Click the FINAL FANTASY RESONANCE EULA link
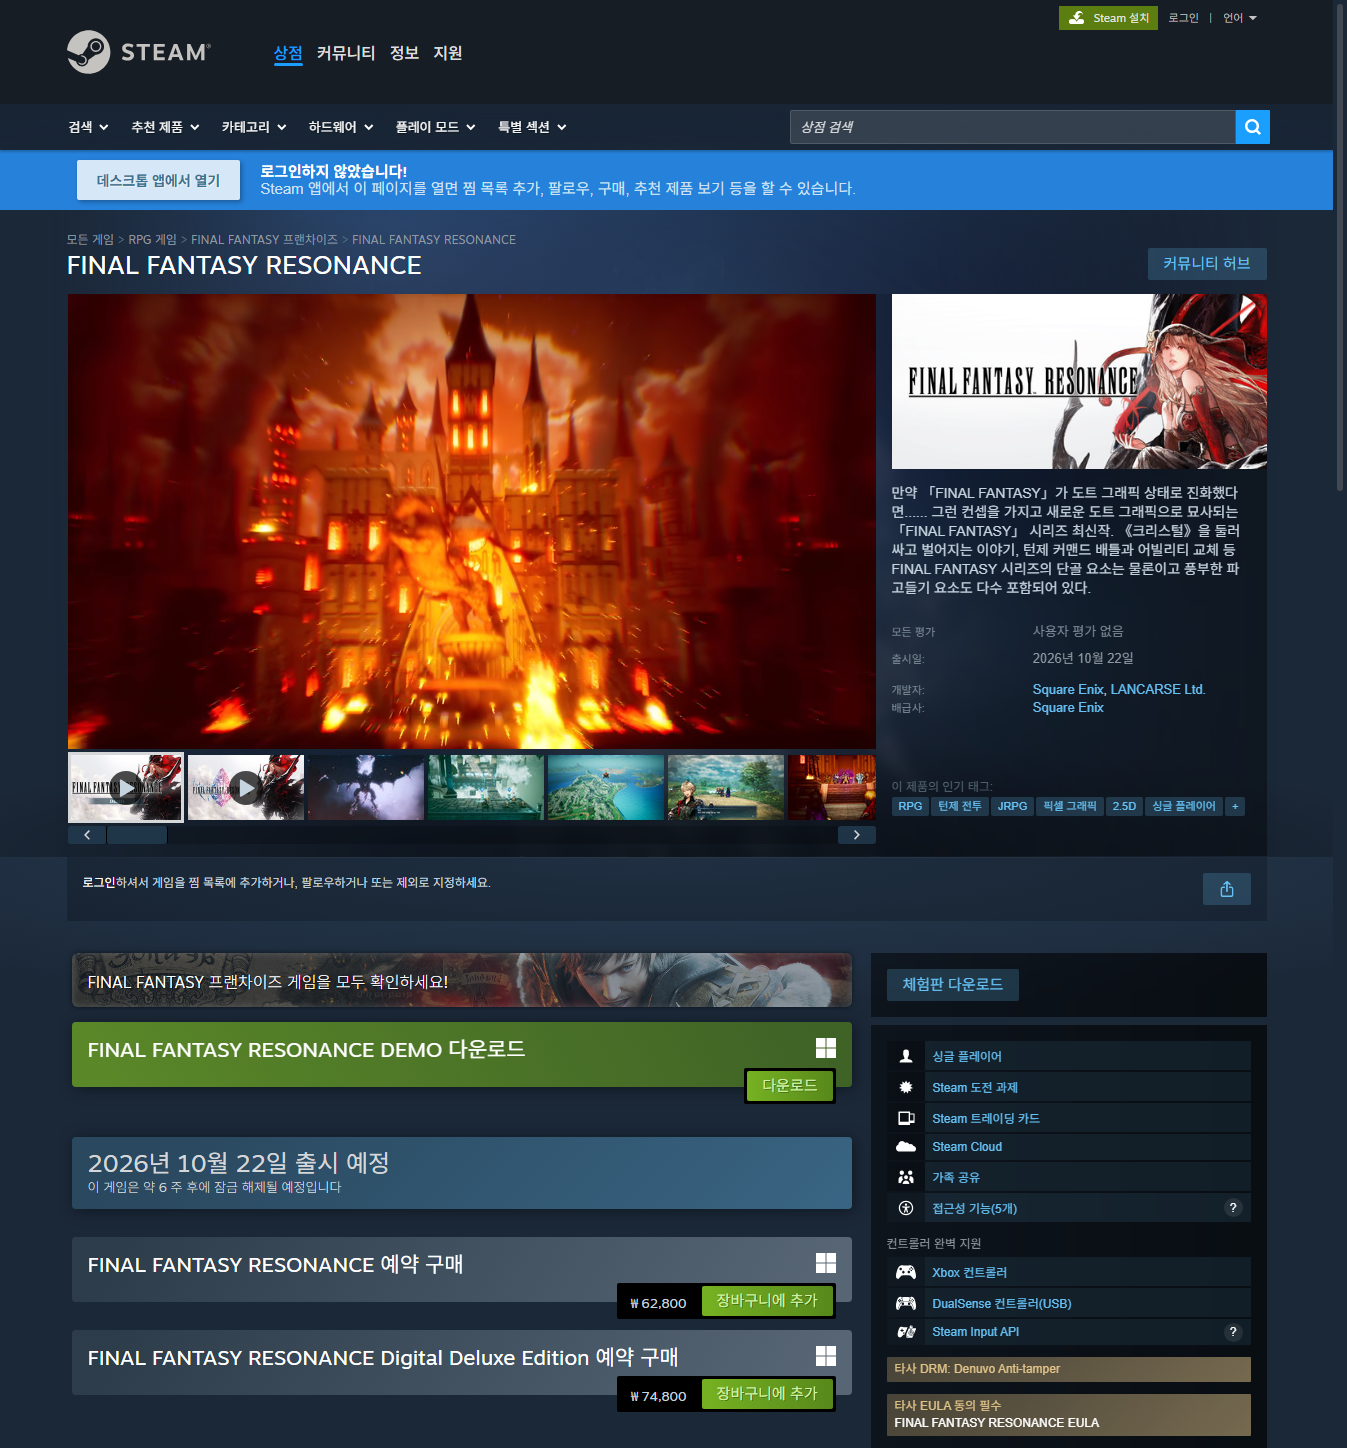The image size is (1347, 1448). point(996,1423)
